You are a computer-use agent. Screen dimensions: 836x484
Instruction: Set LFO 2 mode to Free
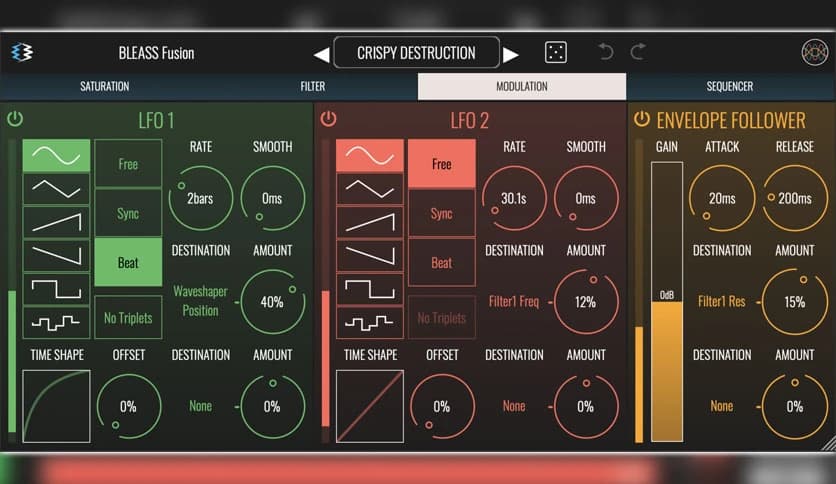point(441,164)
